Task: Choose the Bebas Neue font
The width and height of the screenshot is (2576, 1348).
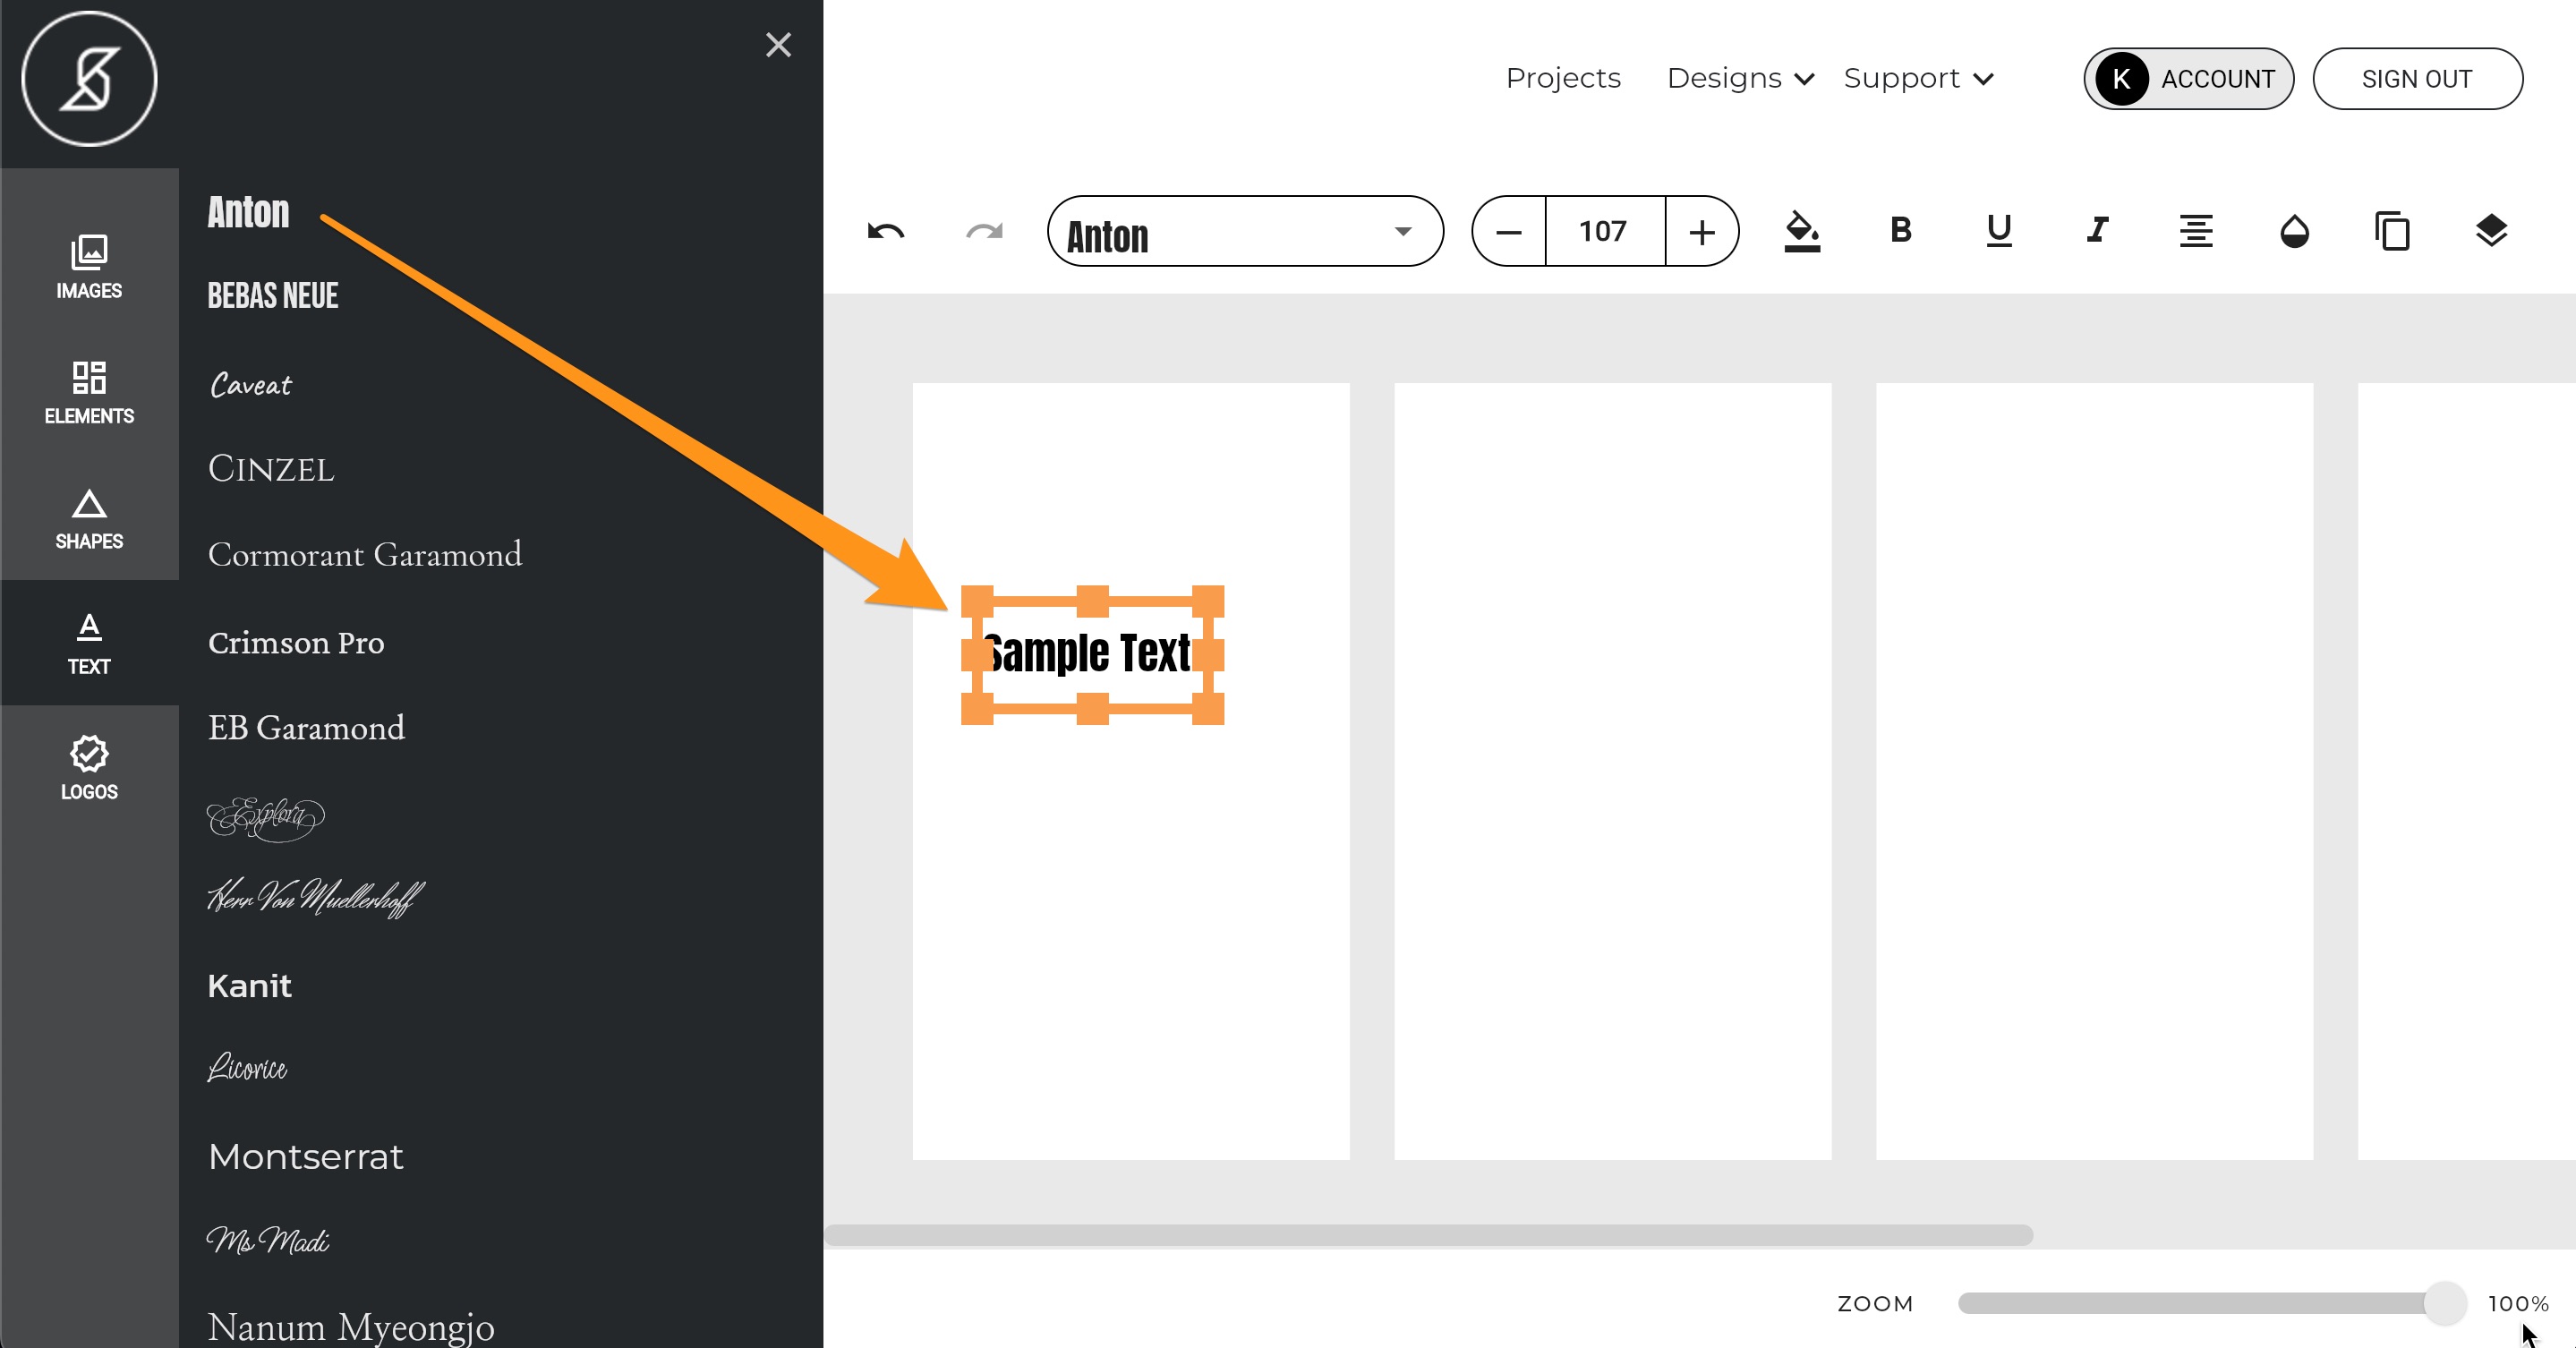Action: 273,296
